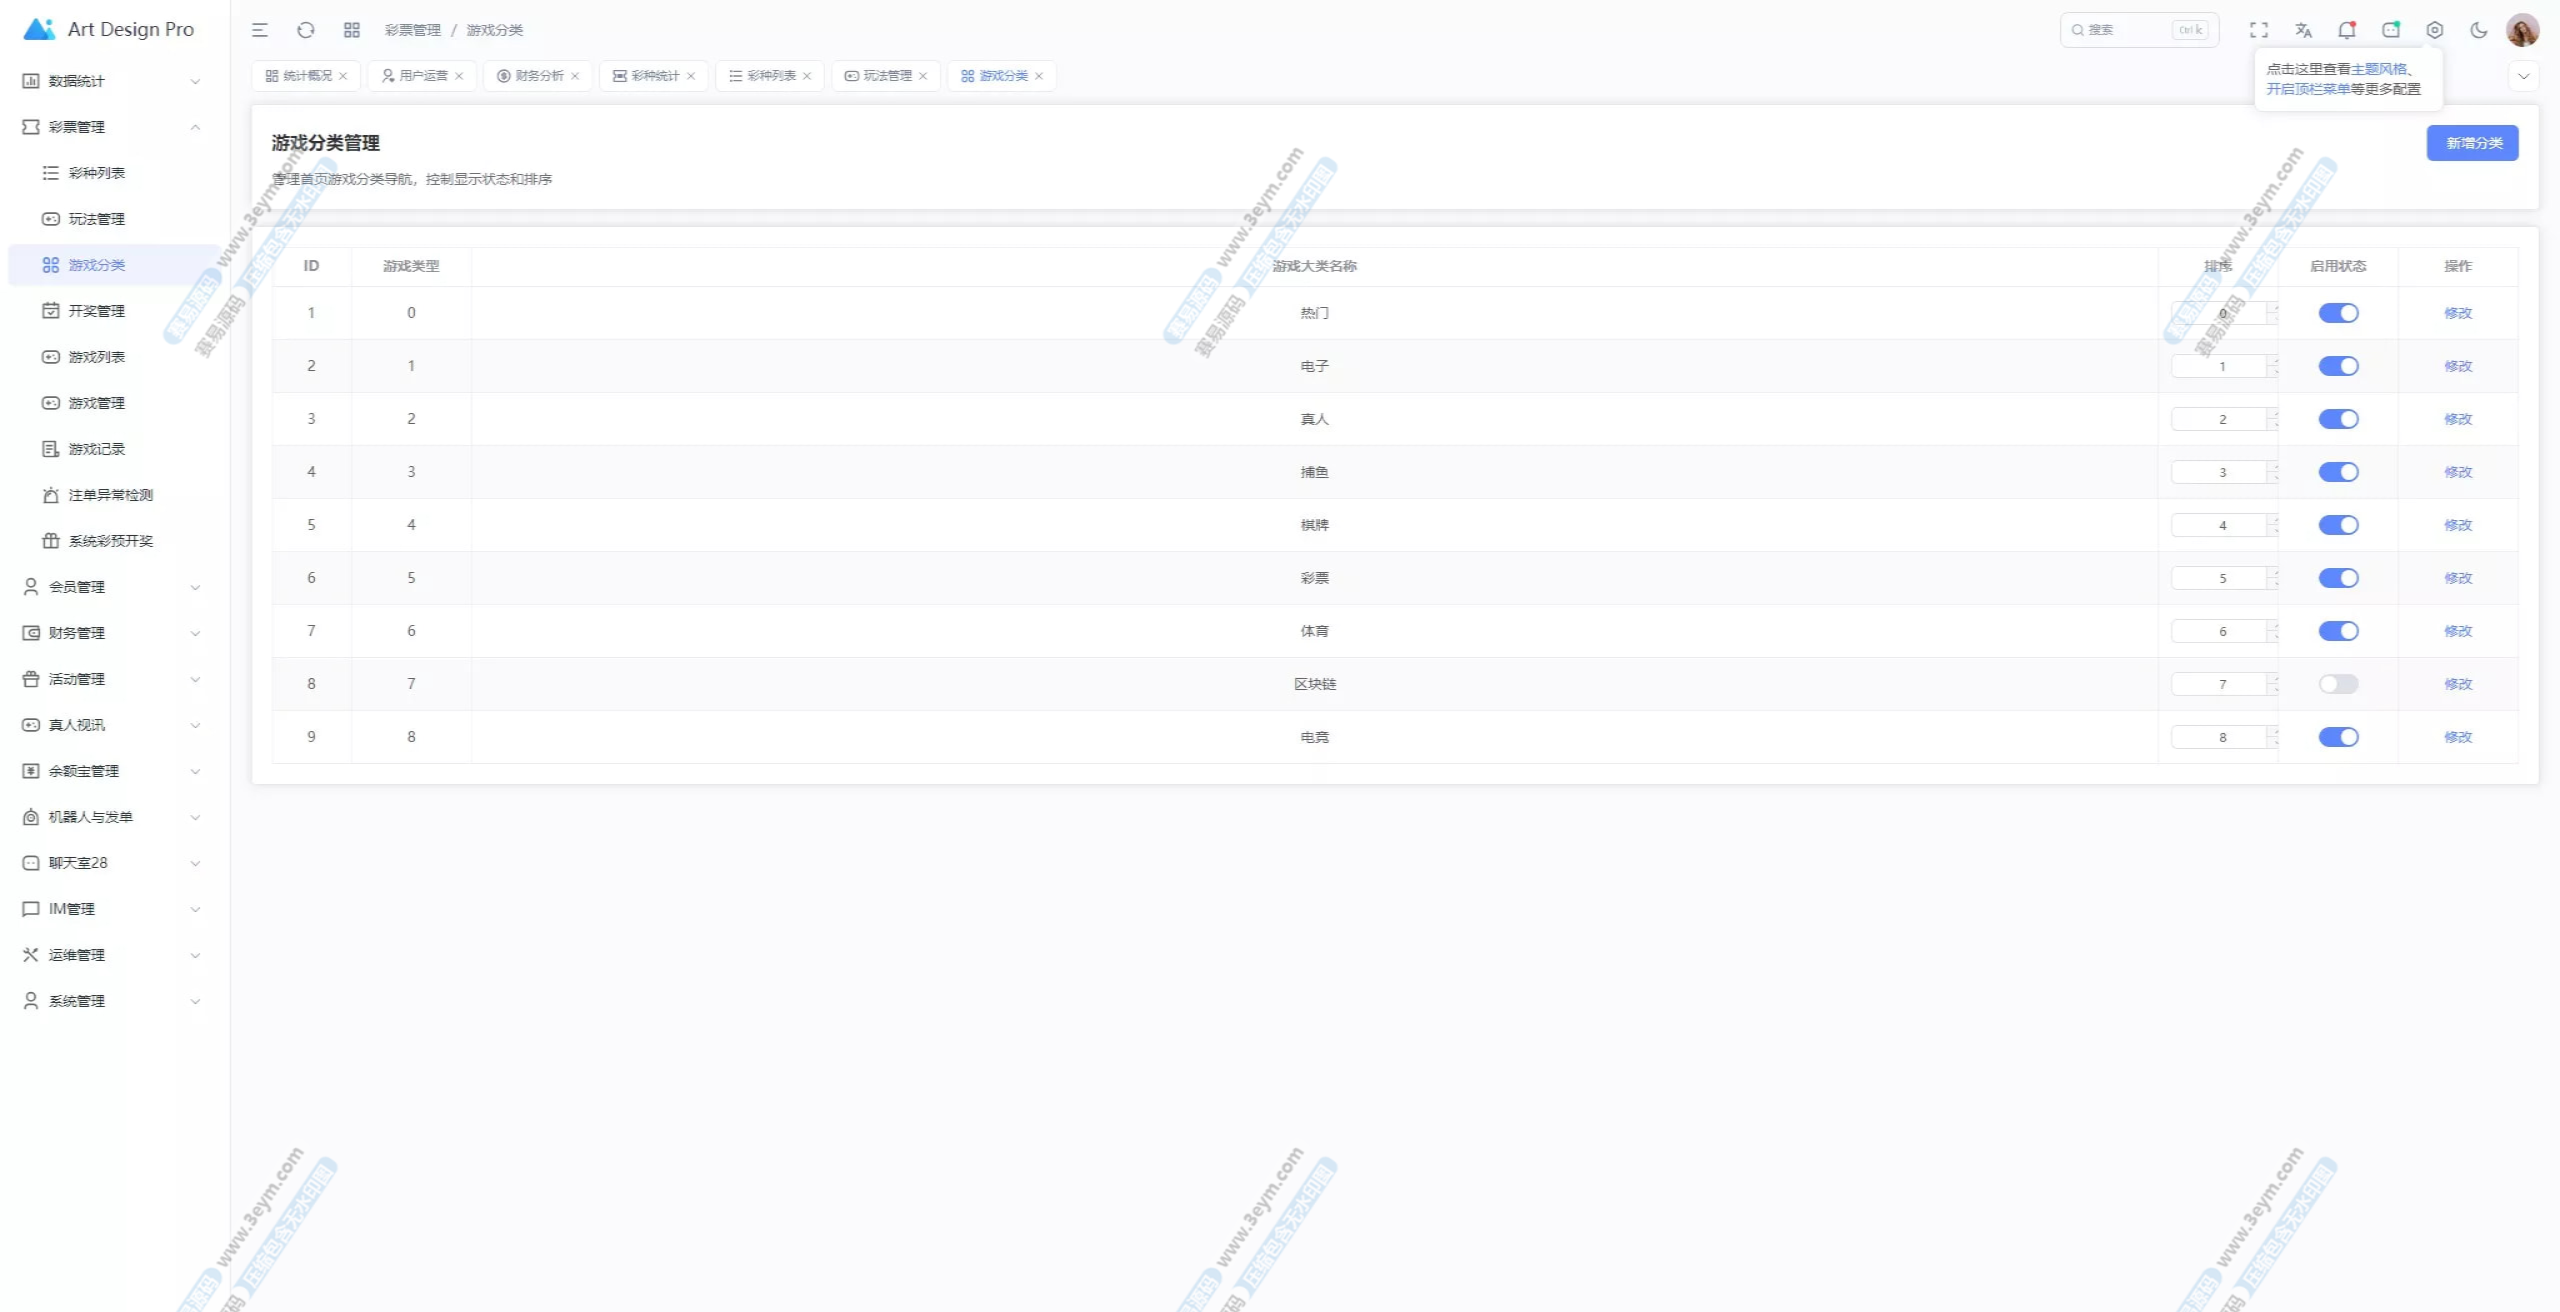Image resolution: width=2560 pixels, height=1312 pixels.
Task: Click the user avatar in top right
Action: coord(2522,30)
